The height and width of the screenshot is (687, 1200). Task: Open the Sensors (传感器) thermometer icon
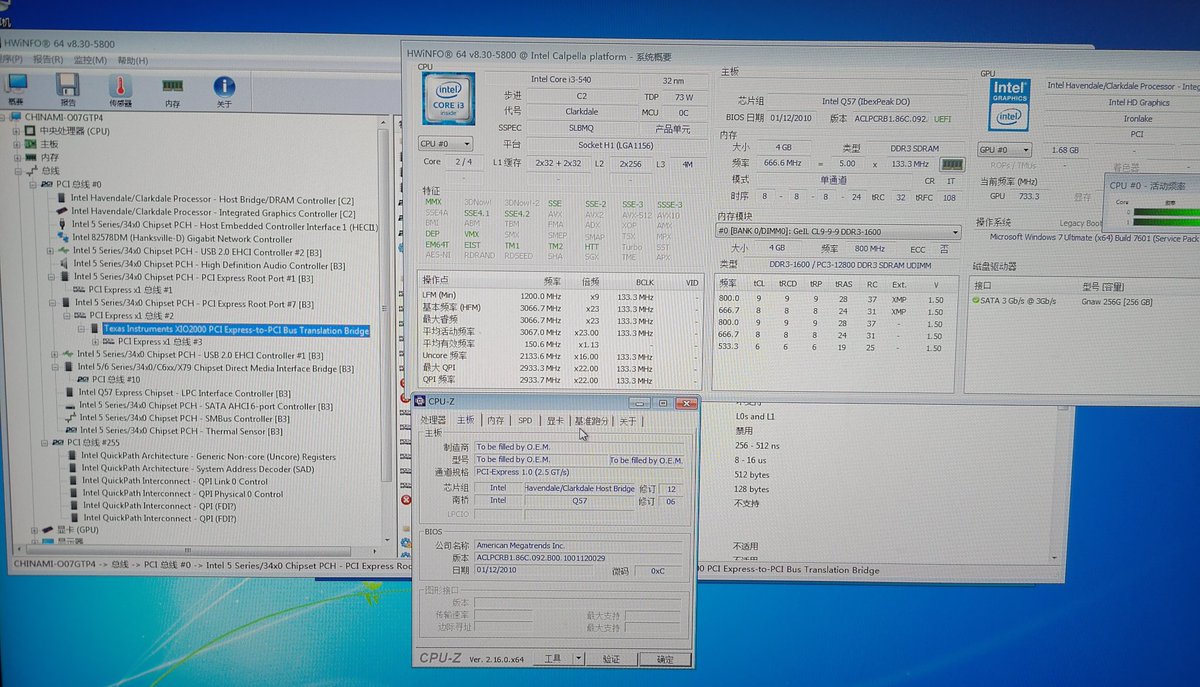120,88
